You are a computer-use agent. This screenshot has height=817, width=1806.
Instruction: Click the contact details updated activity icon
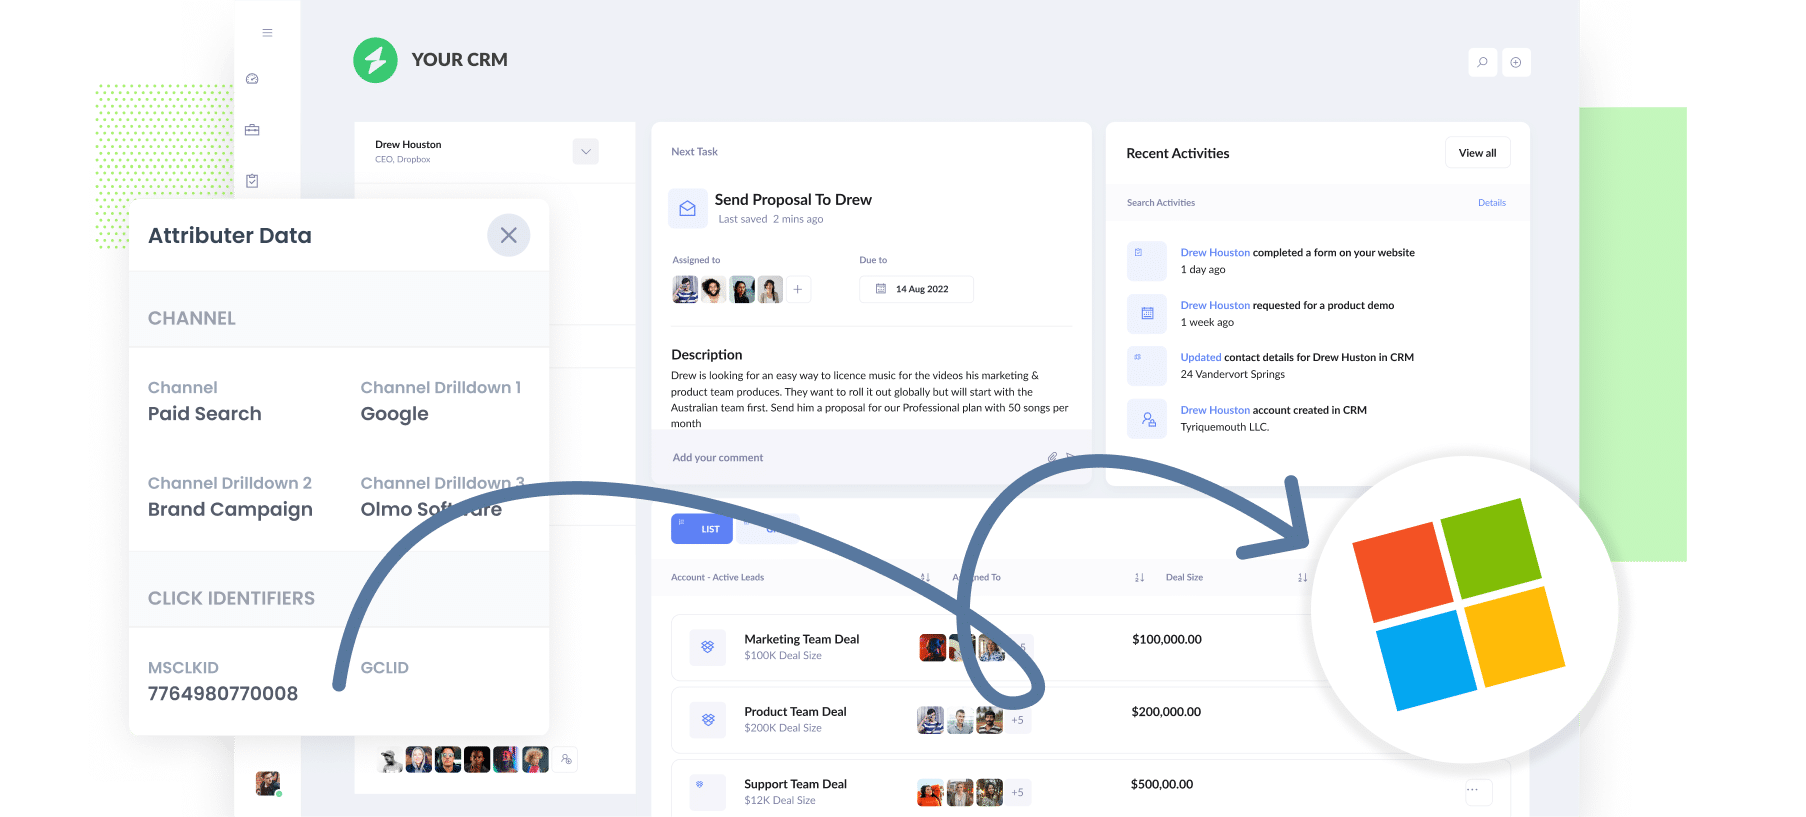click(x=1146, y=366)
